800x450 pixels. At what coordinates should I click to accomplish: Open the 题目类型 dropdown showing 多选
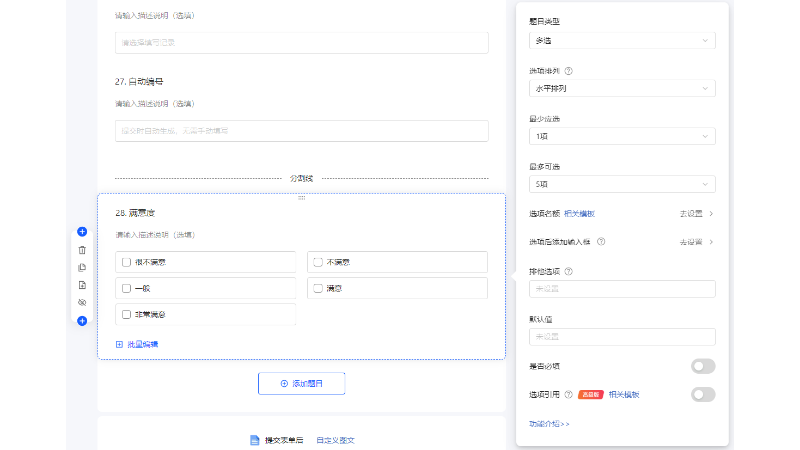[x=622, y=40]
